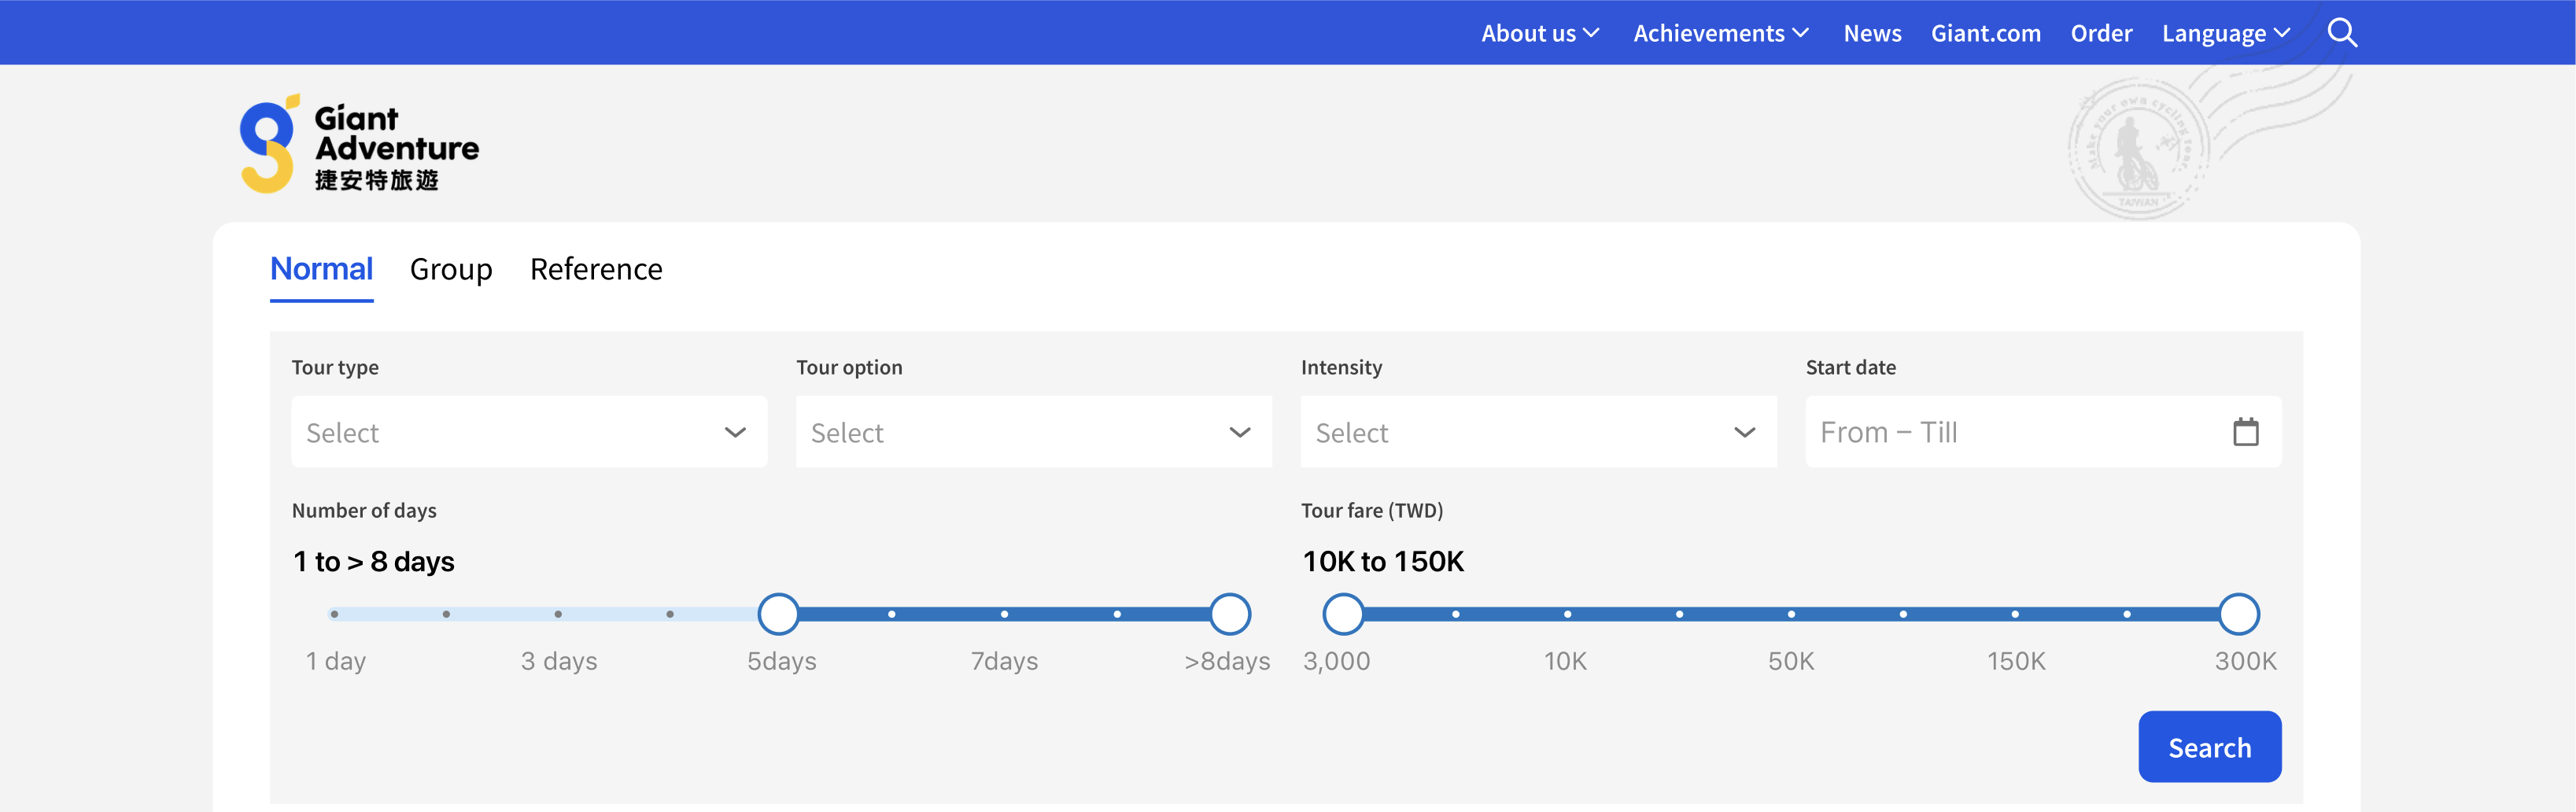The height and width of the screenshot is (812, 2576).
Task: Open the Order page link
Action: click(2101, 33)
